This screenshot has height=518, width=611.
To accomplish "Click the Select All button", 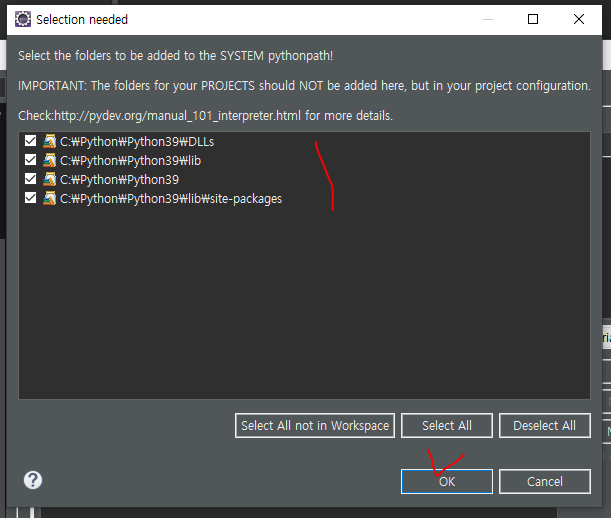I will coord(447,426).
